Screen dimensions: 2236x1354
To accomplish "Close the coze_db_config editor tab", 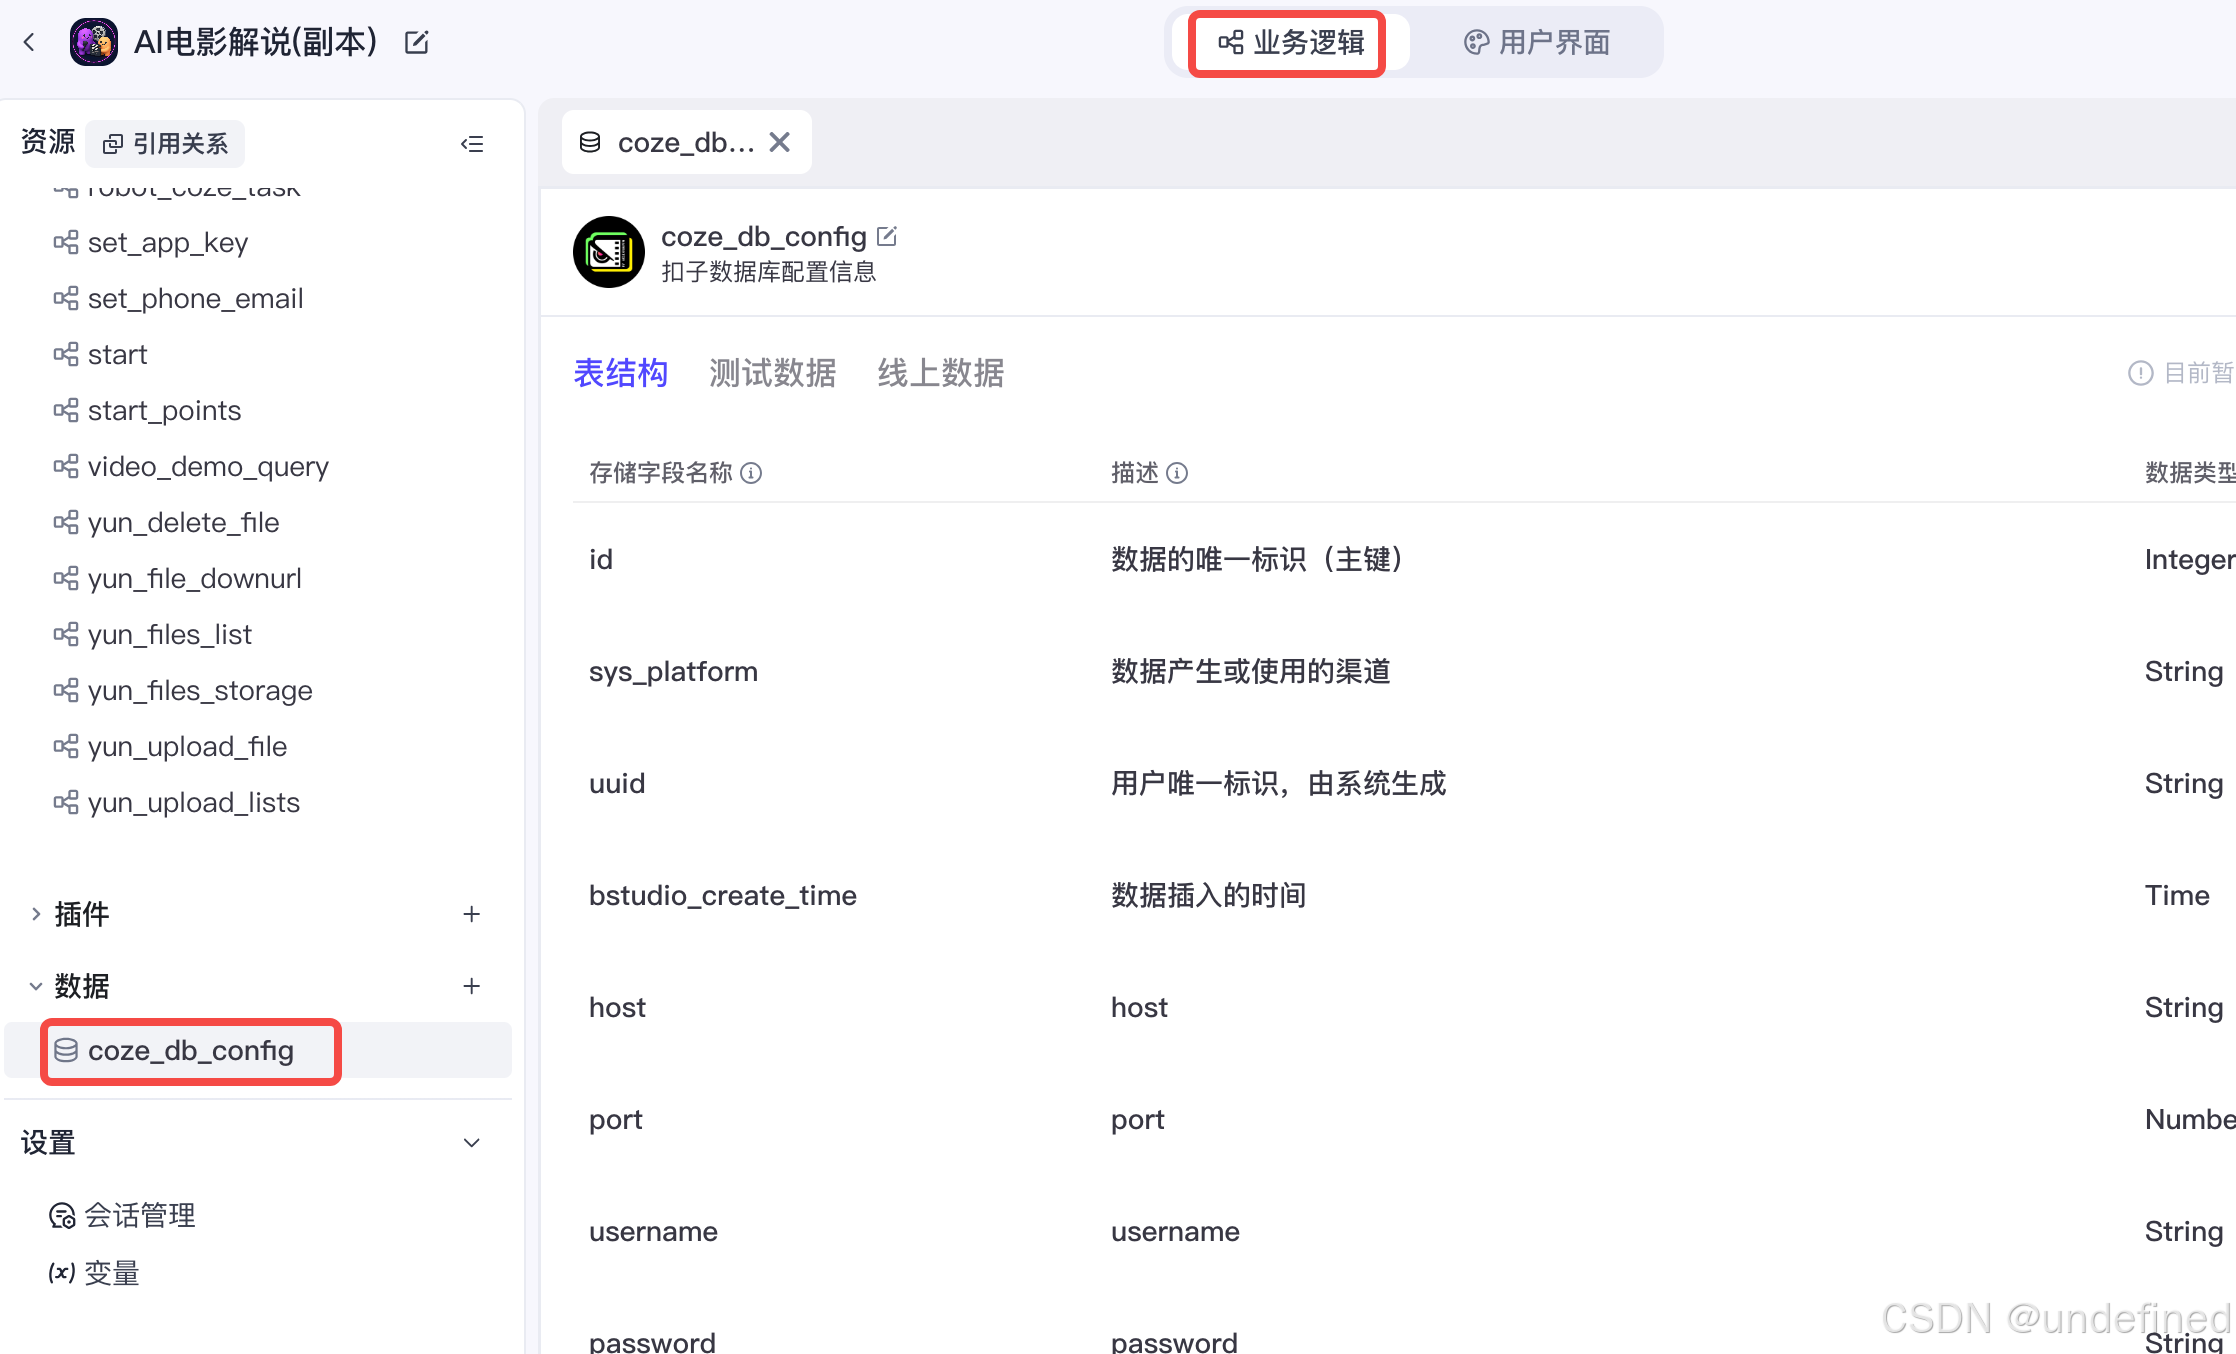I will click(x=780, y=141).
